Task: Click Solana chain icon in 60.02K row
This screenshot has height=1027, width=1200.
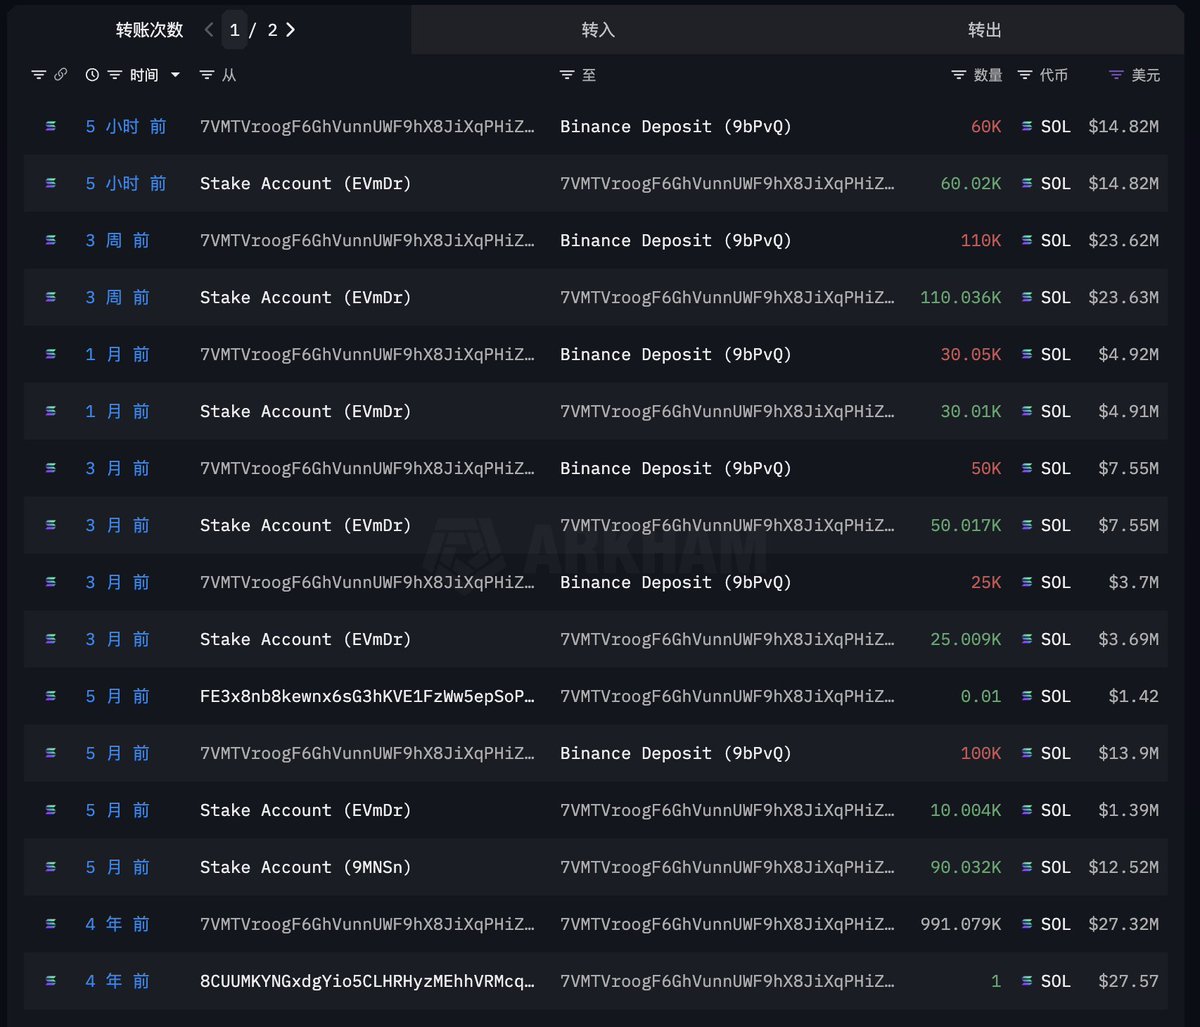Action: (50, 183)
